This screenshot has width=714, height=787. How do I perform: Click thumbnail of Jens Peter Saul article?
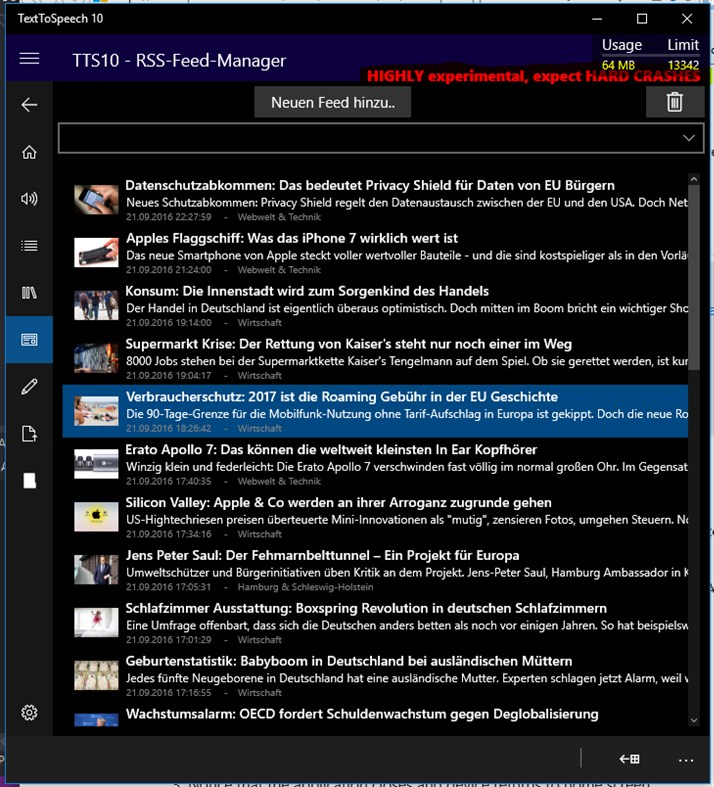(x=96, y=570)
